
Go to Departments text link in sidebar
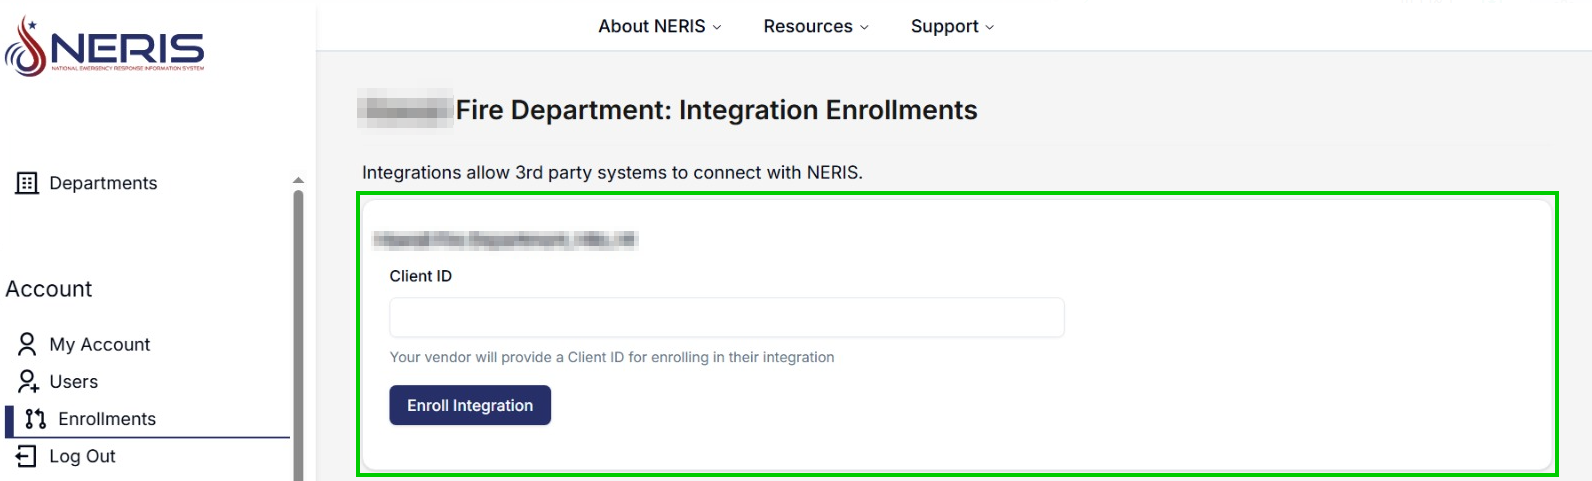103,183
